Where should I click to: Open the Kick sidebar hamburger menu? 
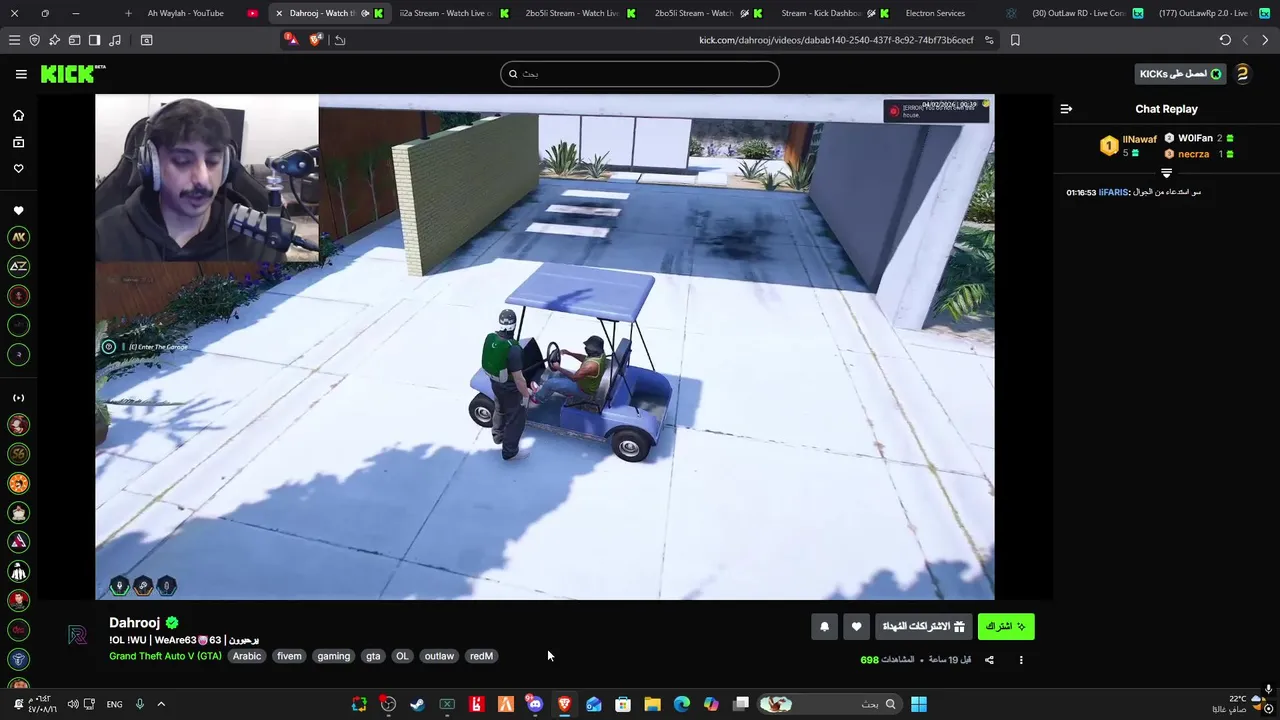coord(21,74)
